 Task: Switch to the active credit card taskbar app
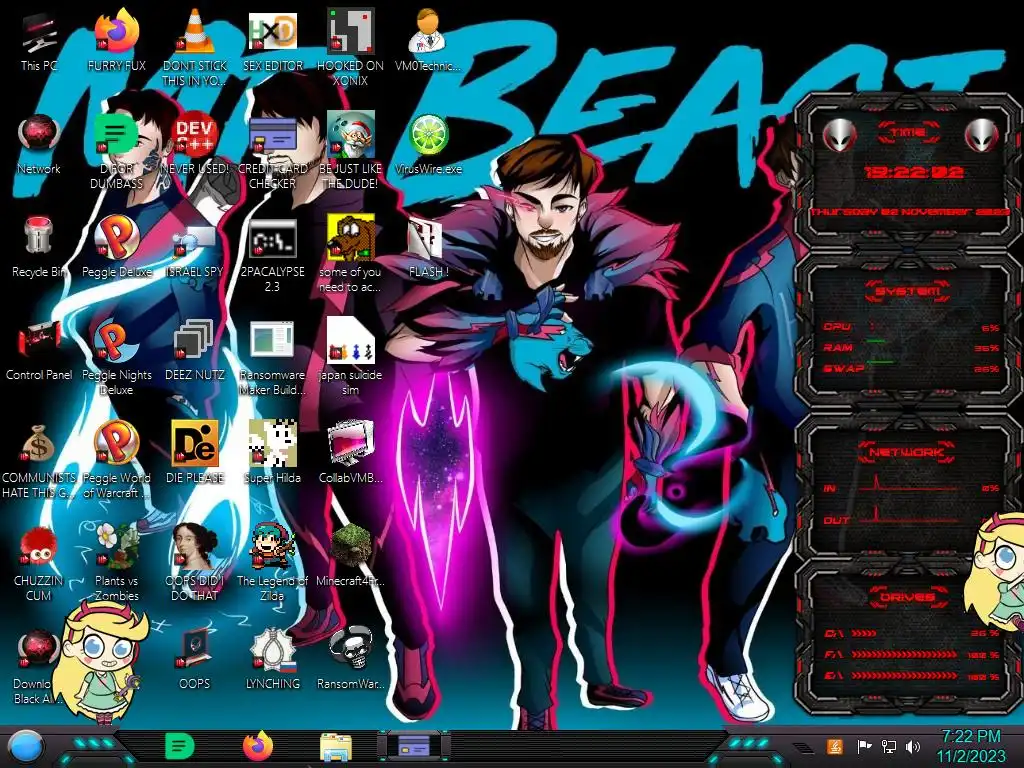click(413, 746)
